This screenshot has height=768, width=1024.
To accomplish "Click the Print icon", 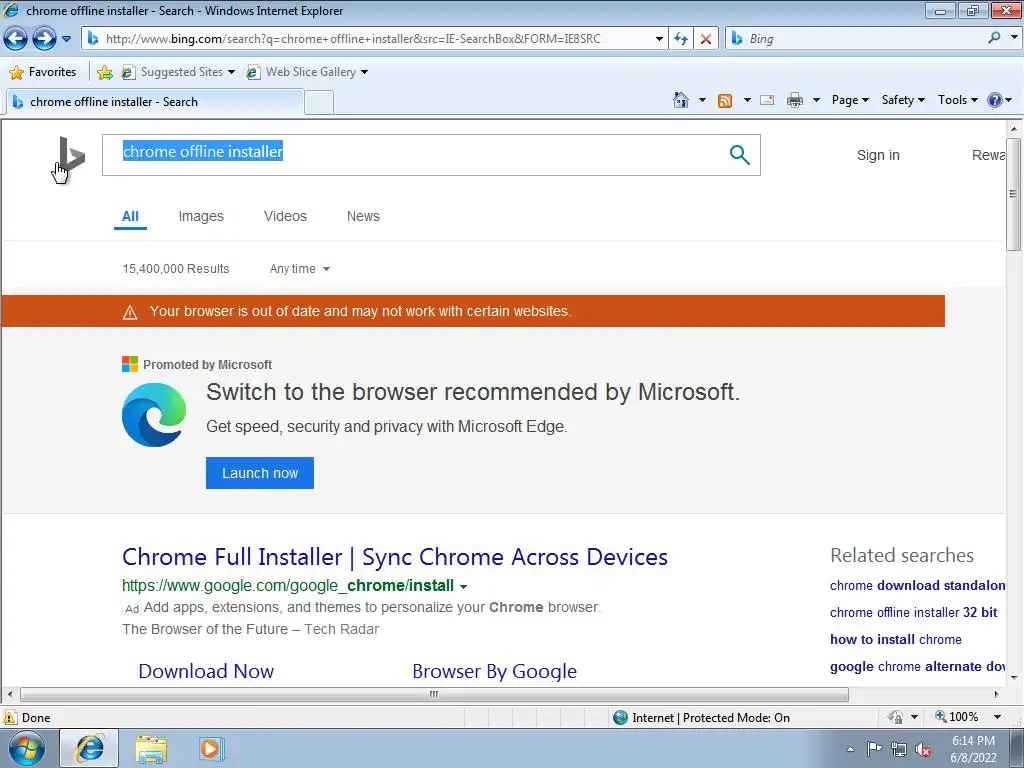I will click(795, 100).
